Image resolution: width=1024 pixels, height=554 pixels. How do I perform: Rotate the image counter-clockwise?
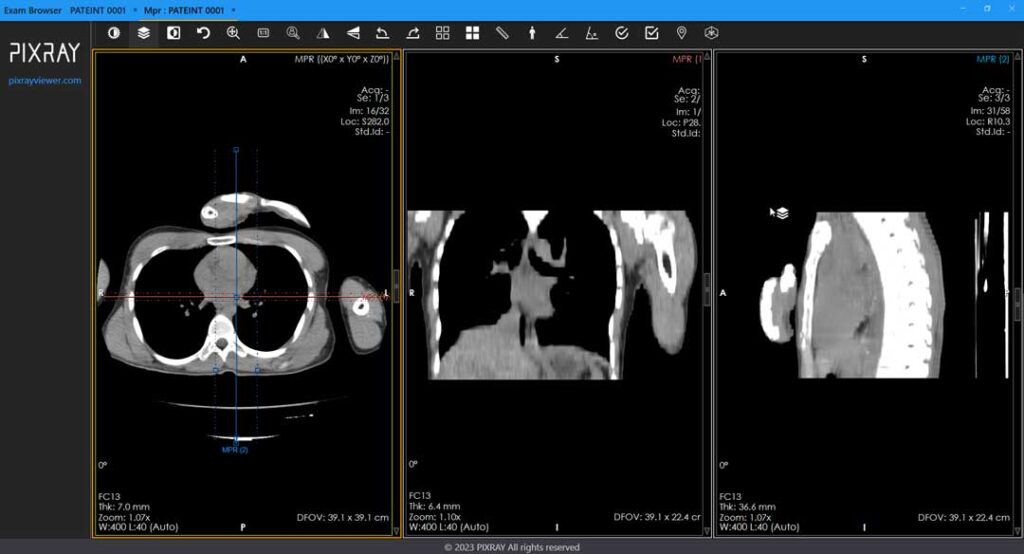[x=382, y=33]
